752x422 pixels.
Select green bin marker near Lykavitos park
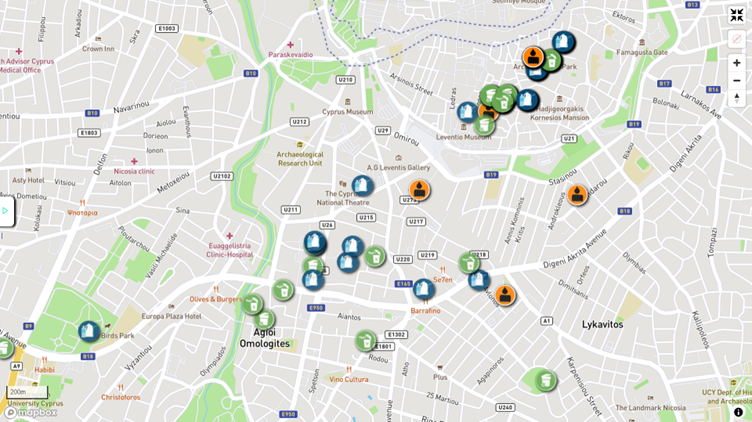coord(545,381)
